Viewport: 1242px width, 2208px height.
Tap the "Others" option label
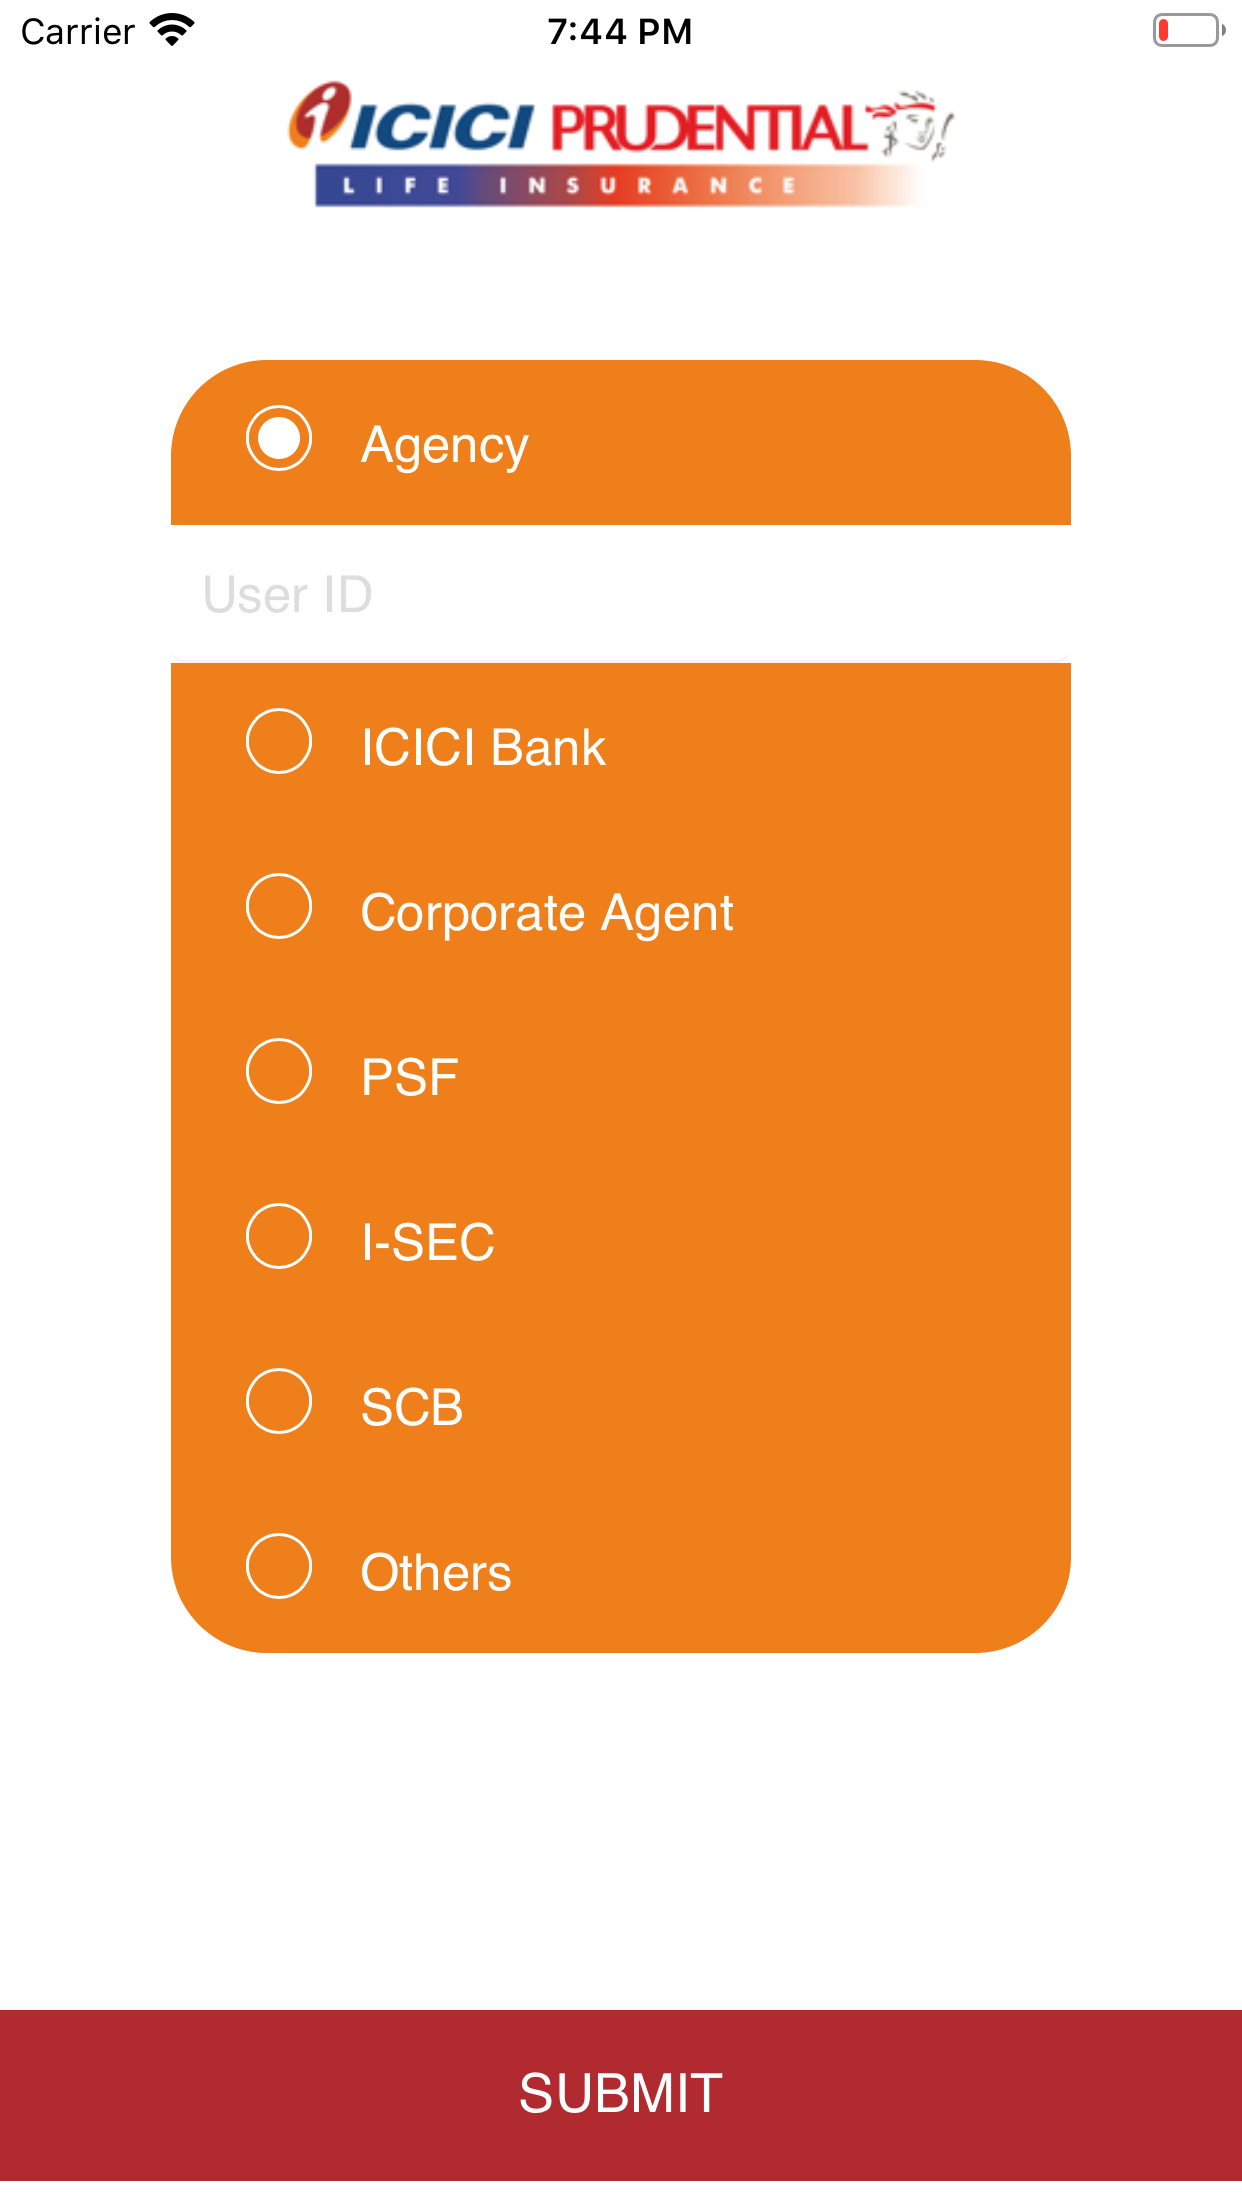[436, 1573]
